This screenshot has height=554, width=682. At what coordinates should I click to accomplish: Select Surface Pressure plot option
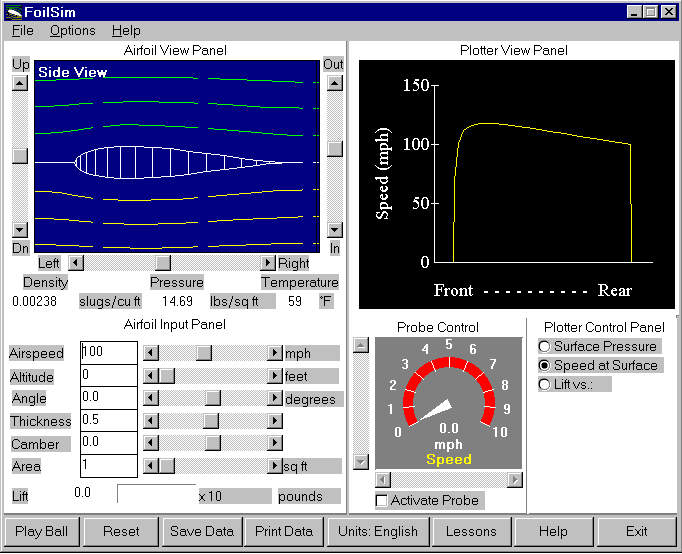pos(544,346)
